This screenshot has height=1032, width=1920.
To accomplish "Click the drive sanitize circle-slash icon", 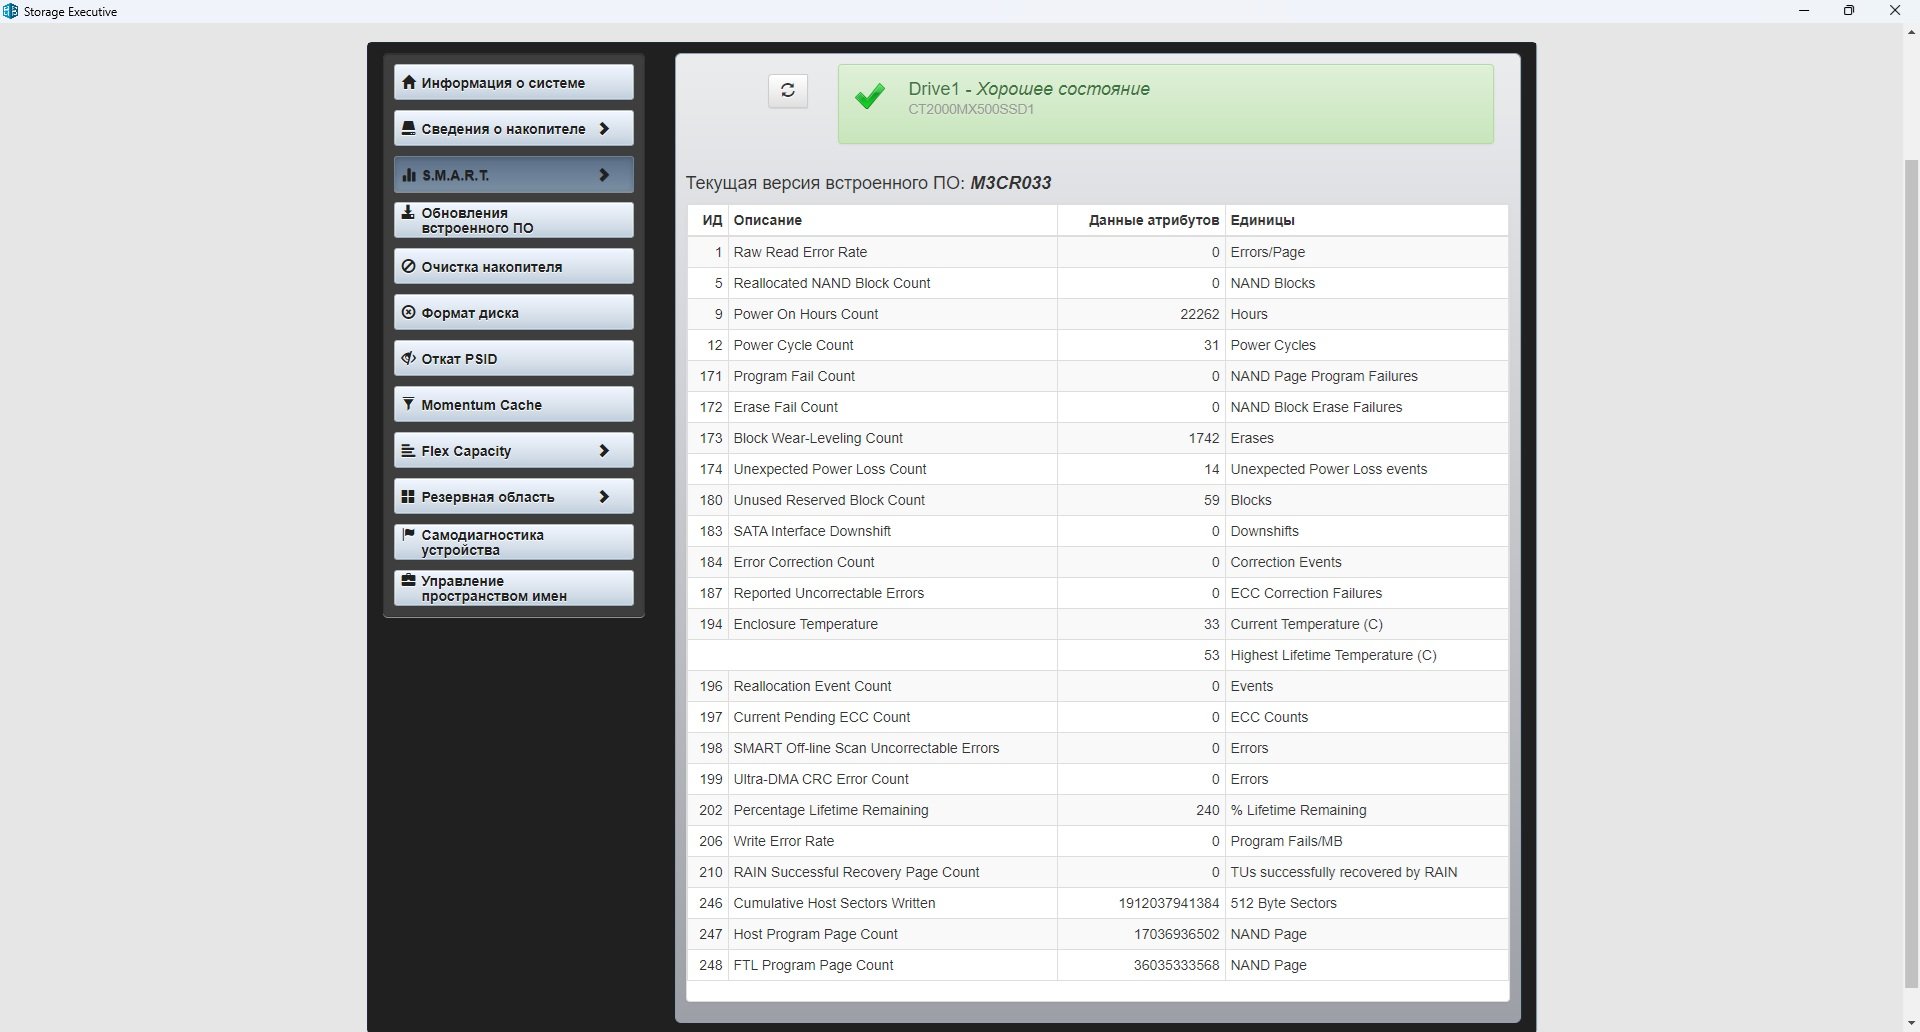I will pos(408,267).
